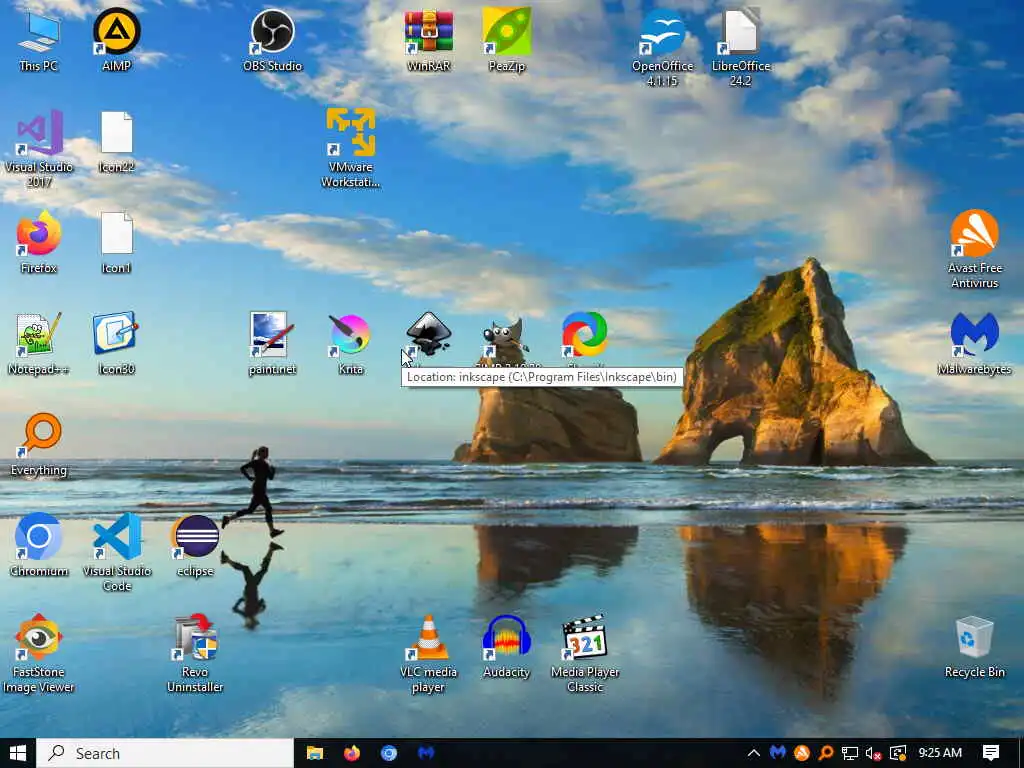Click the taskbar Search box
Viewport: 1024px width, 768px height.
(165, 753)
